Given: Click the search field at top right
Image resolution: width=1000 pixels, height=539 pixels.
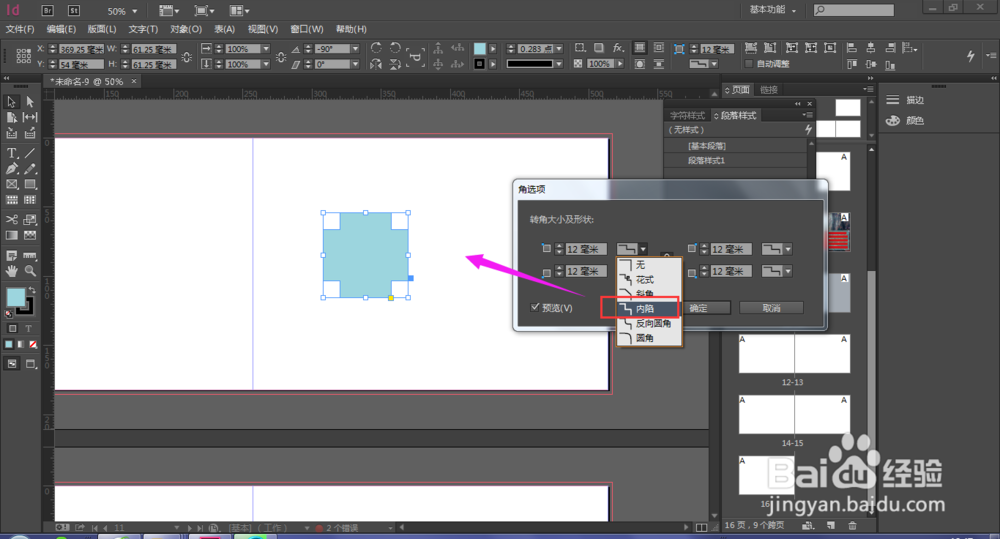Looking at the screenshot, I should click(x=855, y=10).
